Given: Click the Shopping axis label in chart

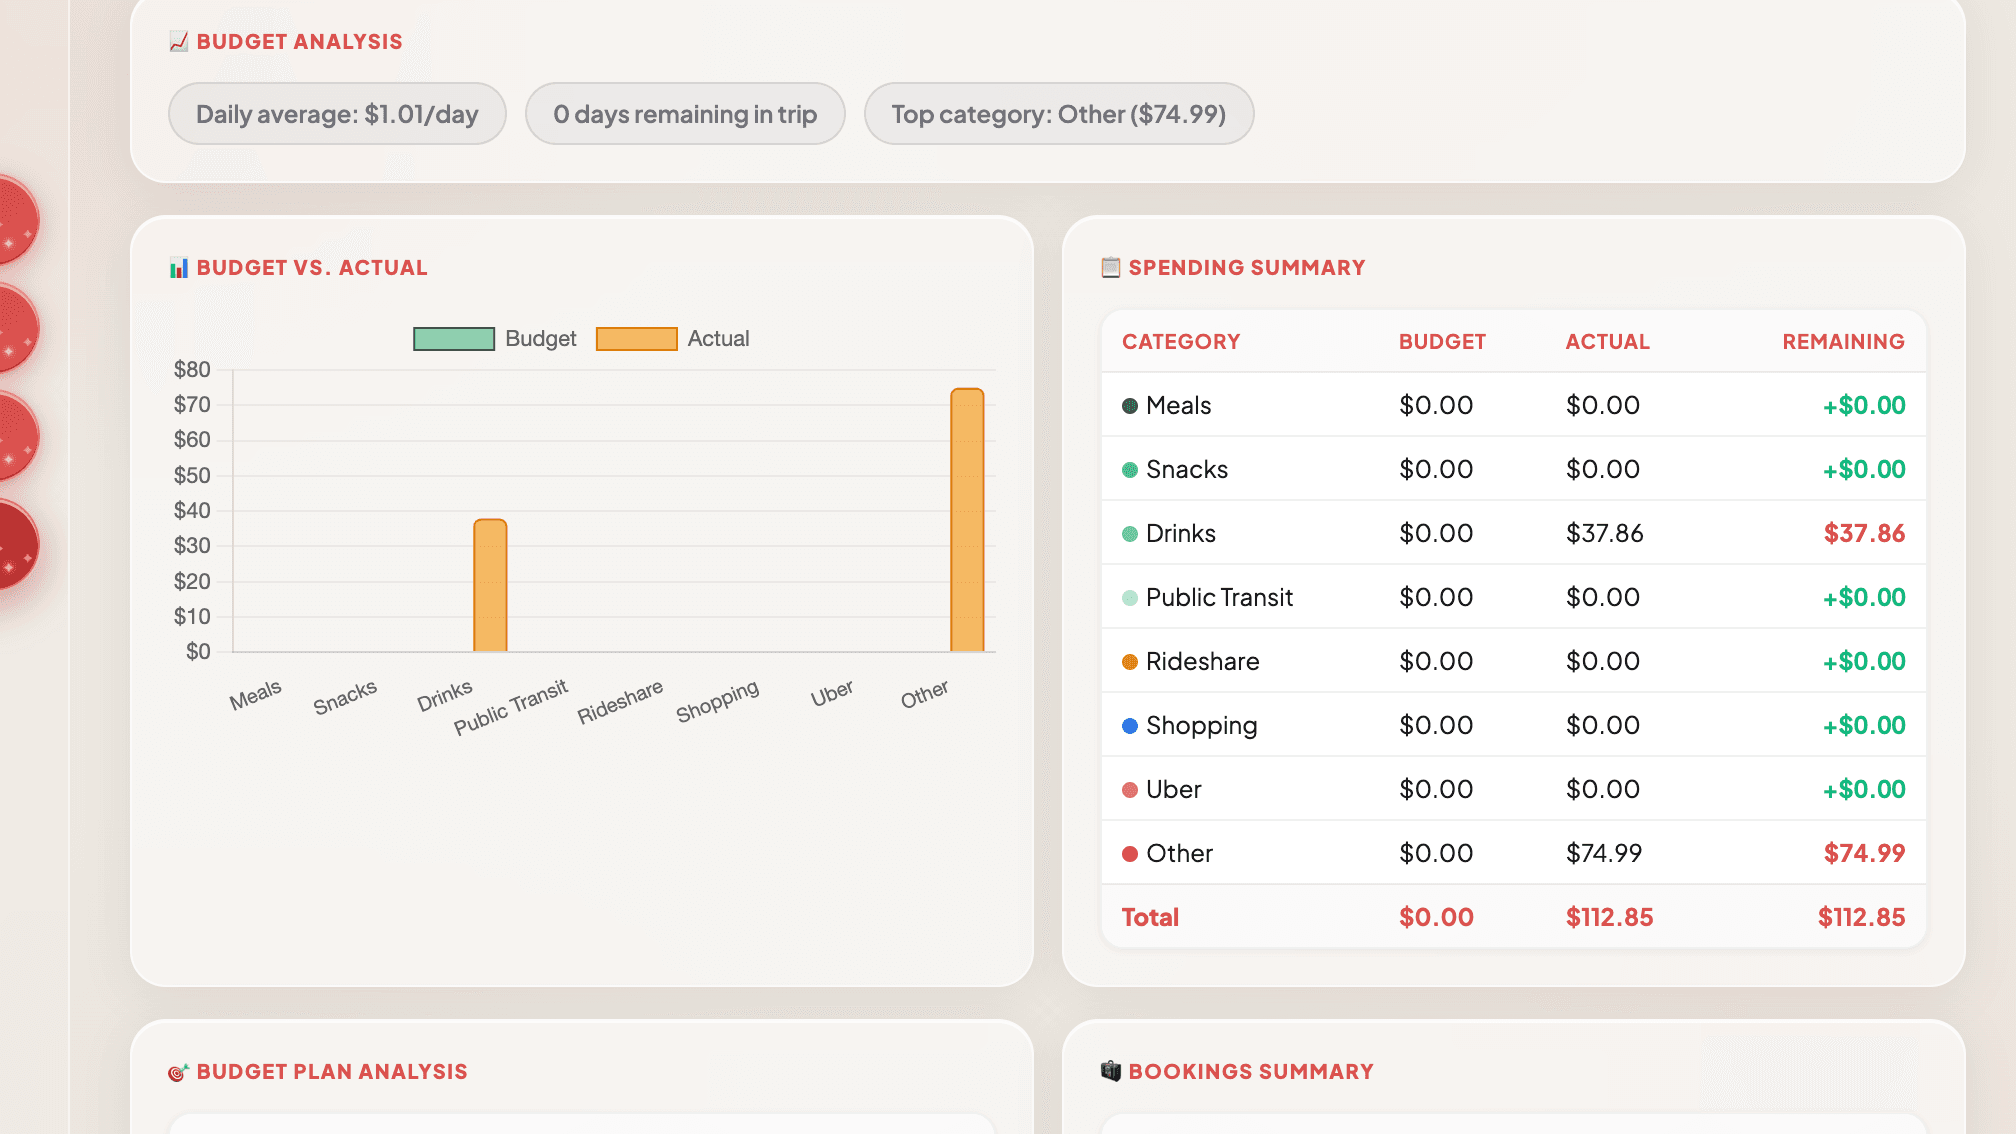Looking at the screenshot, I should [x=717, y=701].
